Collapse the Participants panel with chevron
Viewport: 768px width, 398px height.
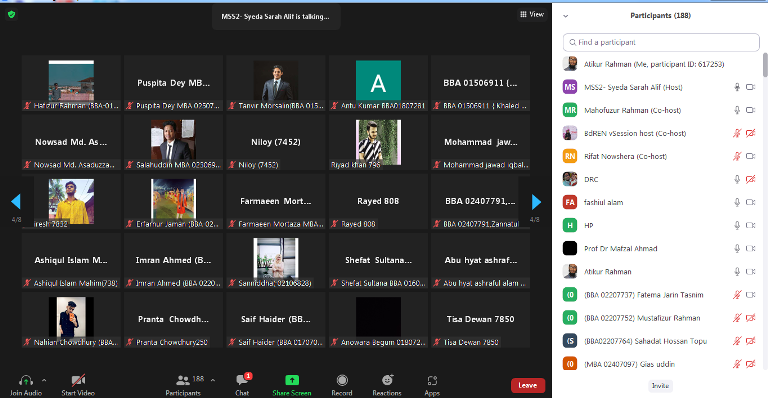(x=566, y=16)
